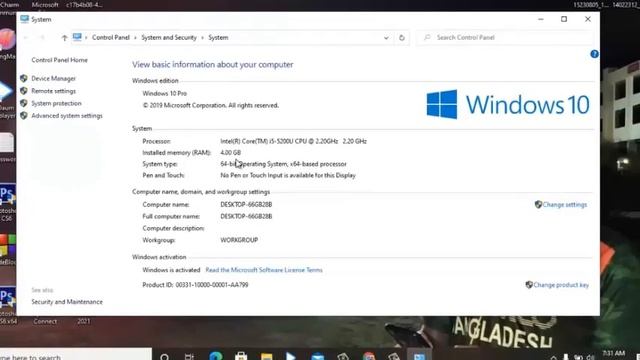Refresh the System window address bar

pyautogui.click(x=402, y=38)
